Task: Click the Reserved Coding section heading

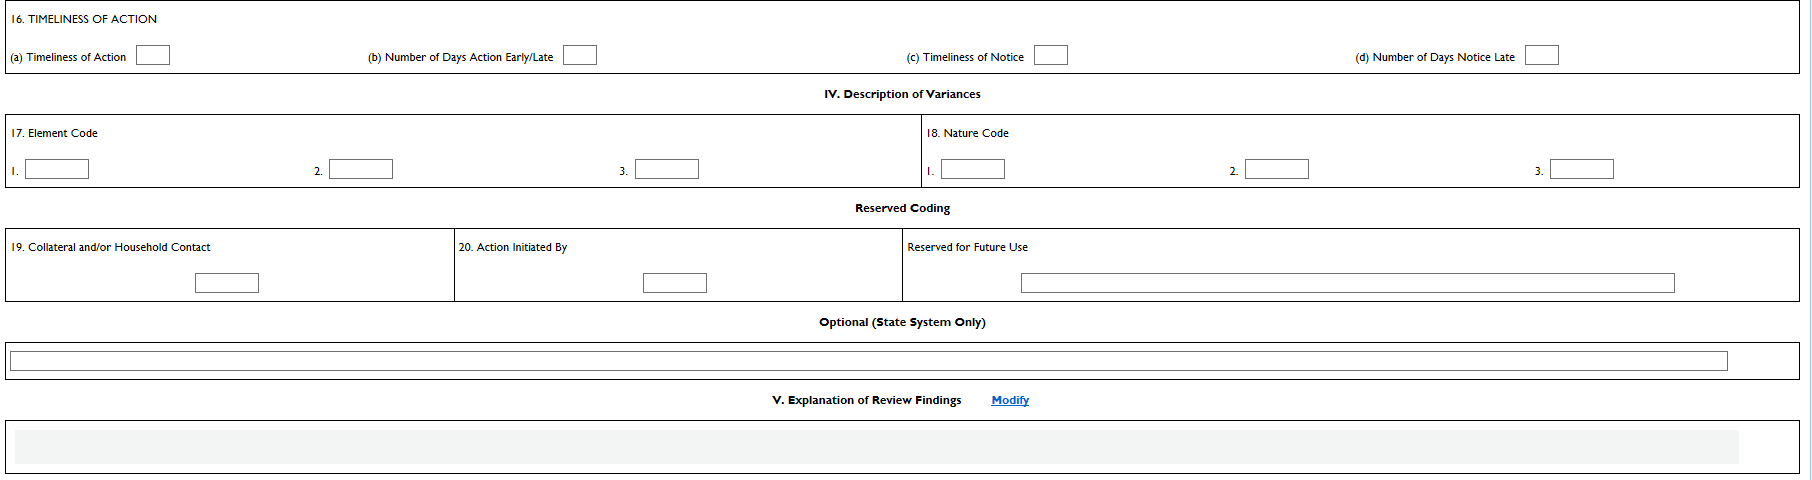Action: point(902,209)
